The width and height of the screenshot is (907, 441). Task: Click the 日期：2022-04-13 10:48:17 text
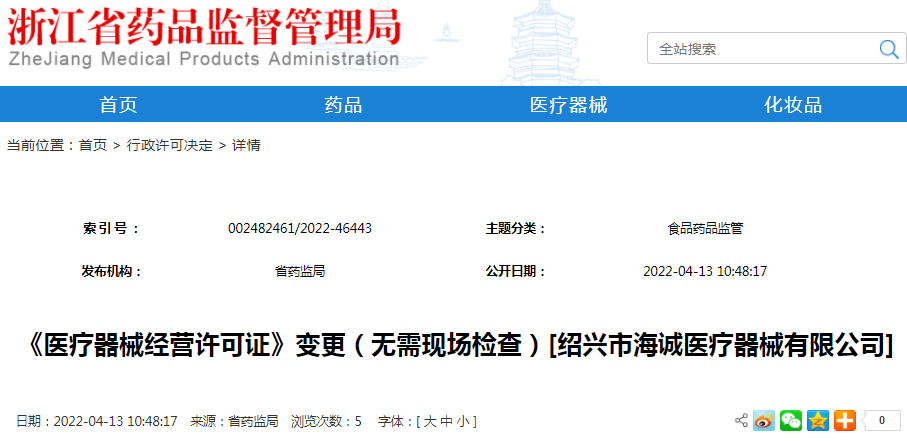[x=97, y=421]
